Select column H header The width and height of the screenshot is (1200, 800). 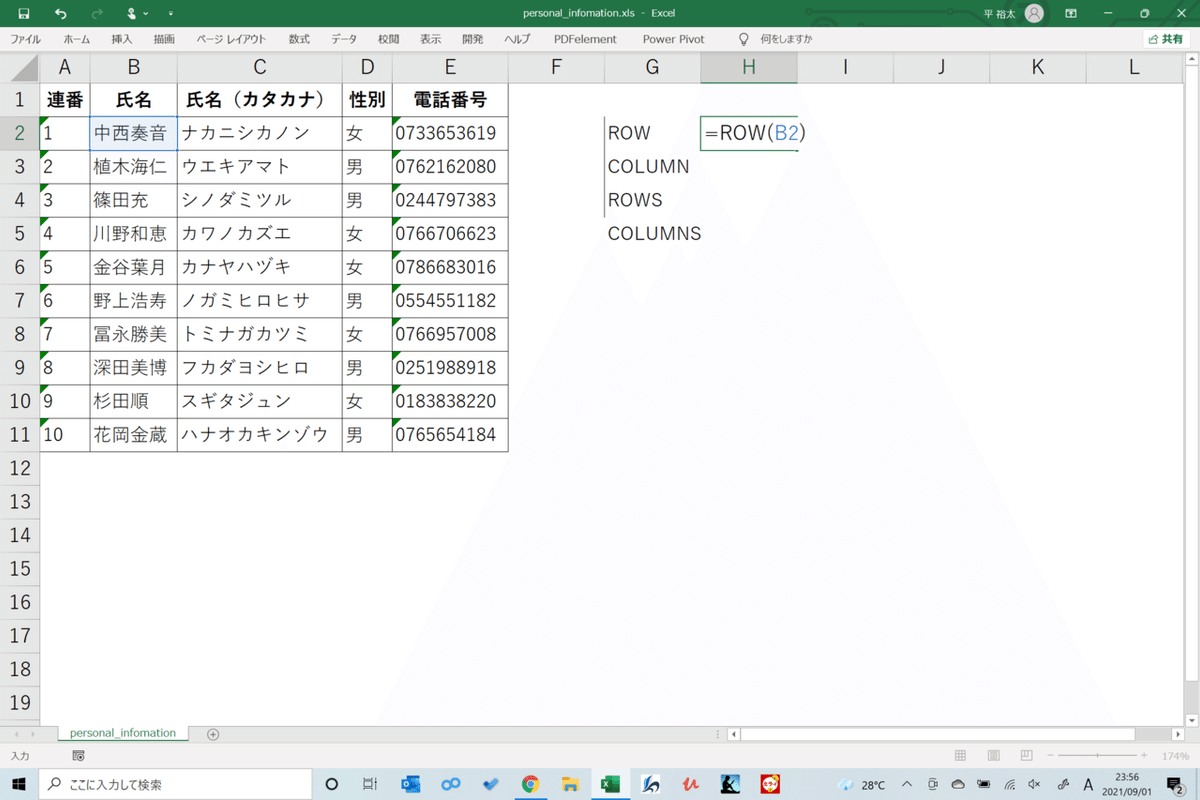(748, 67)
